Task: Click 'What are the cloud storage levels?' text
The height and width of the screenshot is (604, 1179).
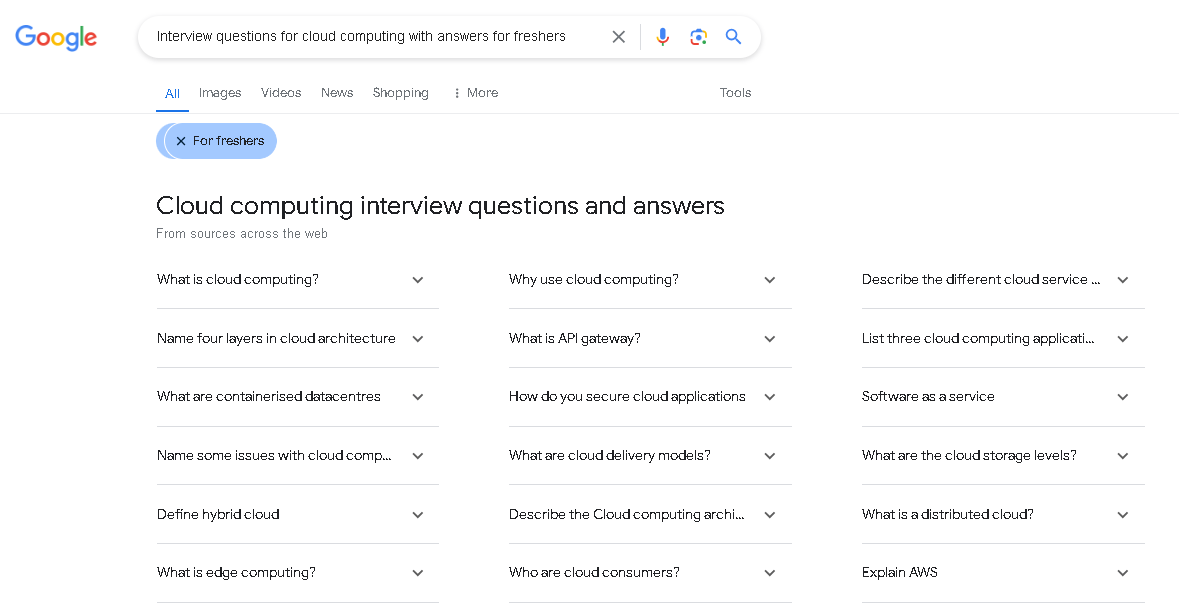Action: click(x=969, y=455)
